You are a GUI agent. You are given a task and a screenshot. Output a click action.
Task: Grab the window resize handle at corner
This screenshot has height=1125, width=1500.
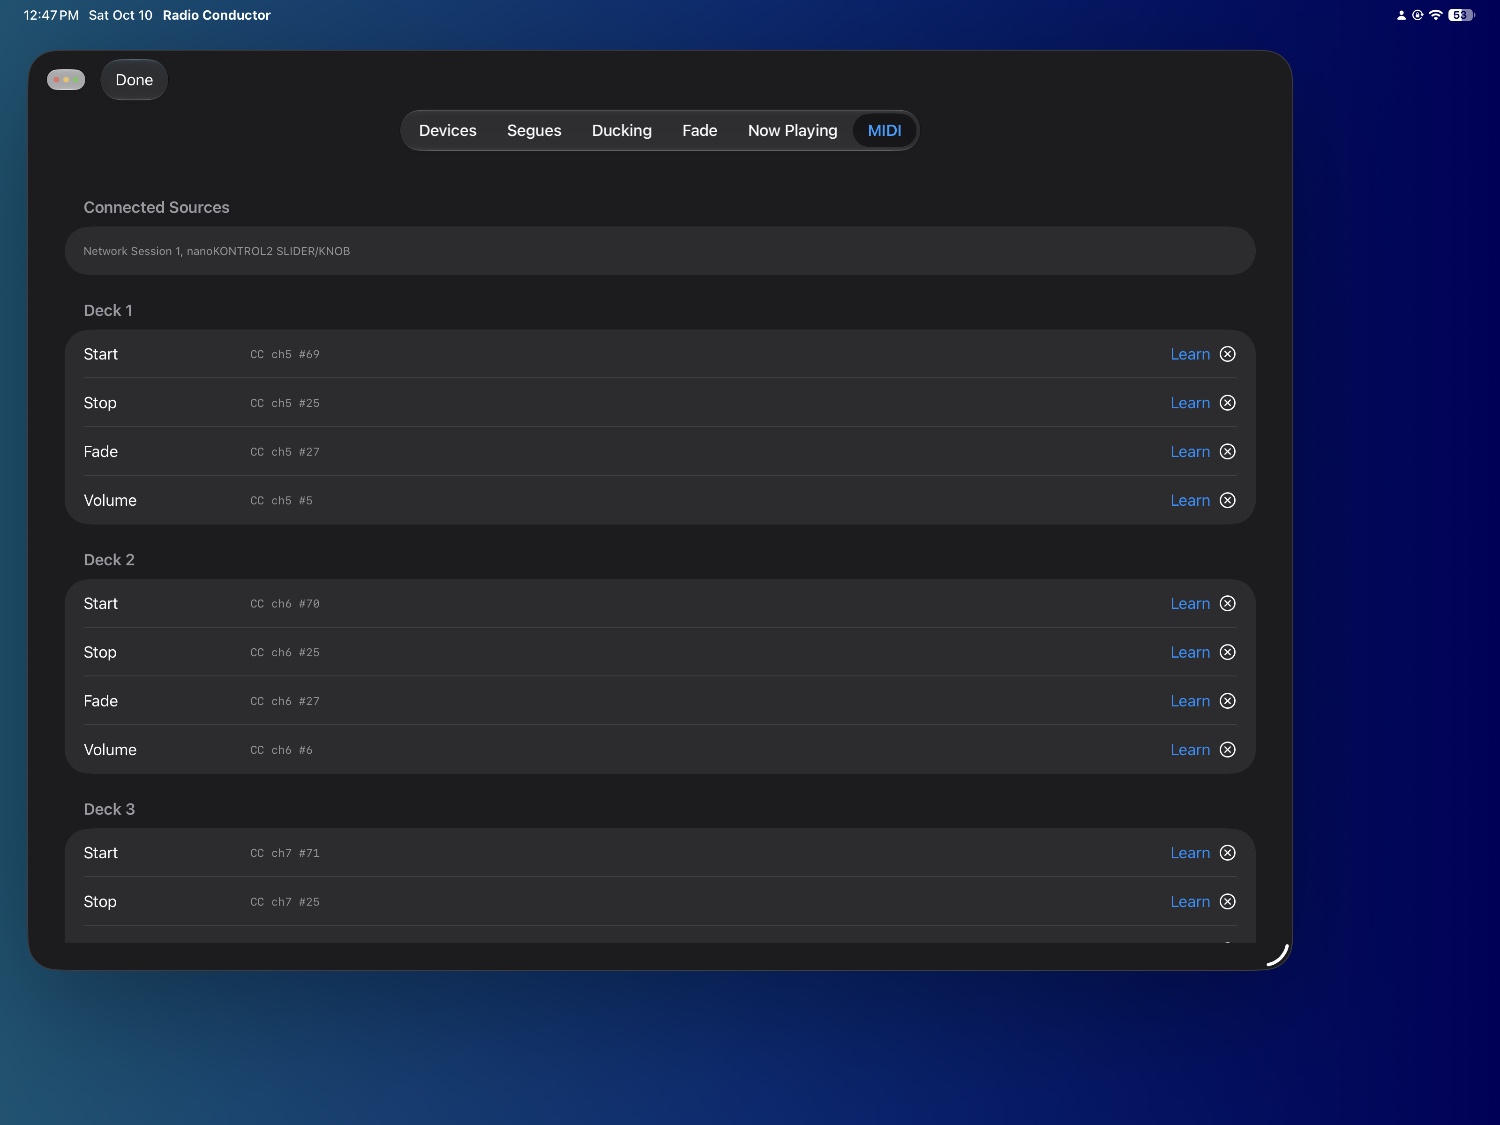point(1278,954)
